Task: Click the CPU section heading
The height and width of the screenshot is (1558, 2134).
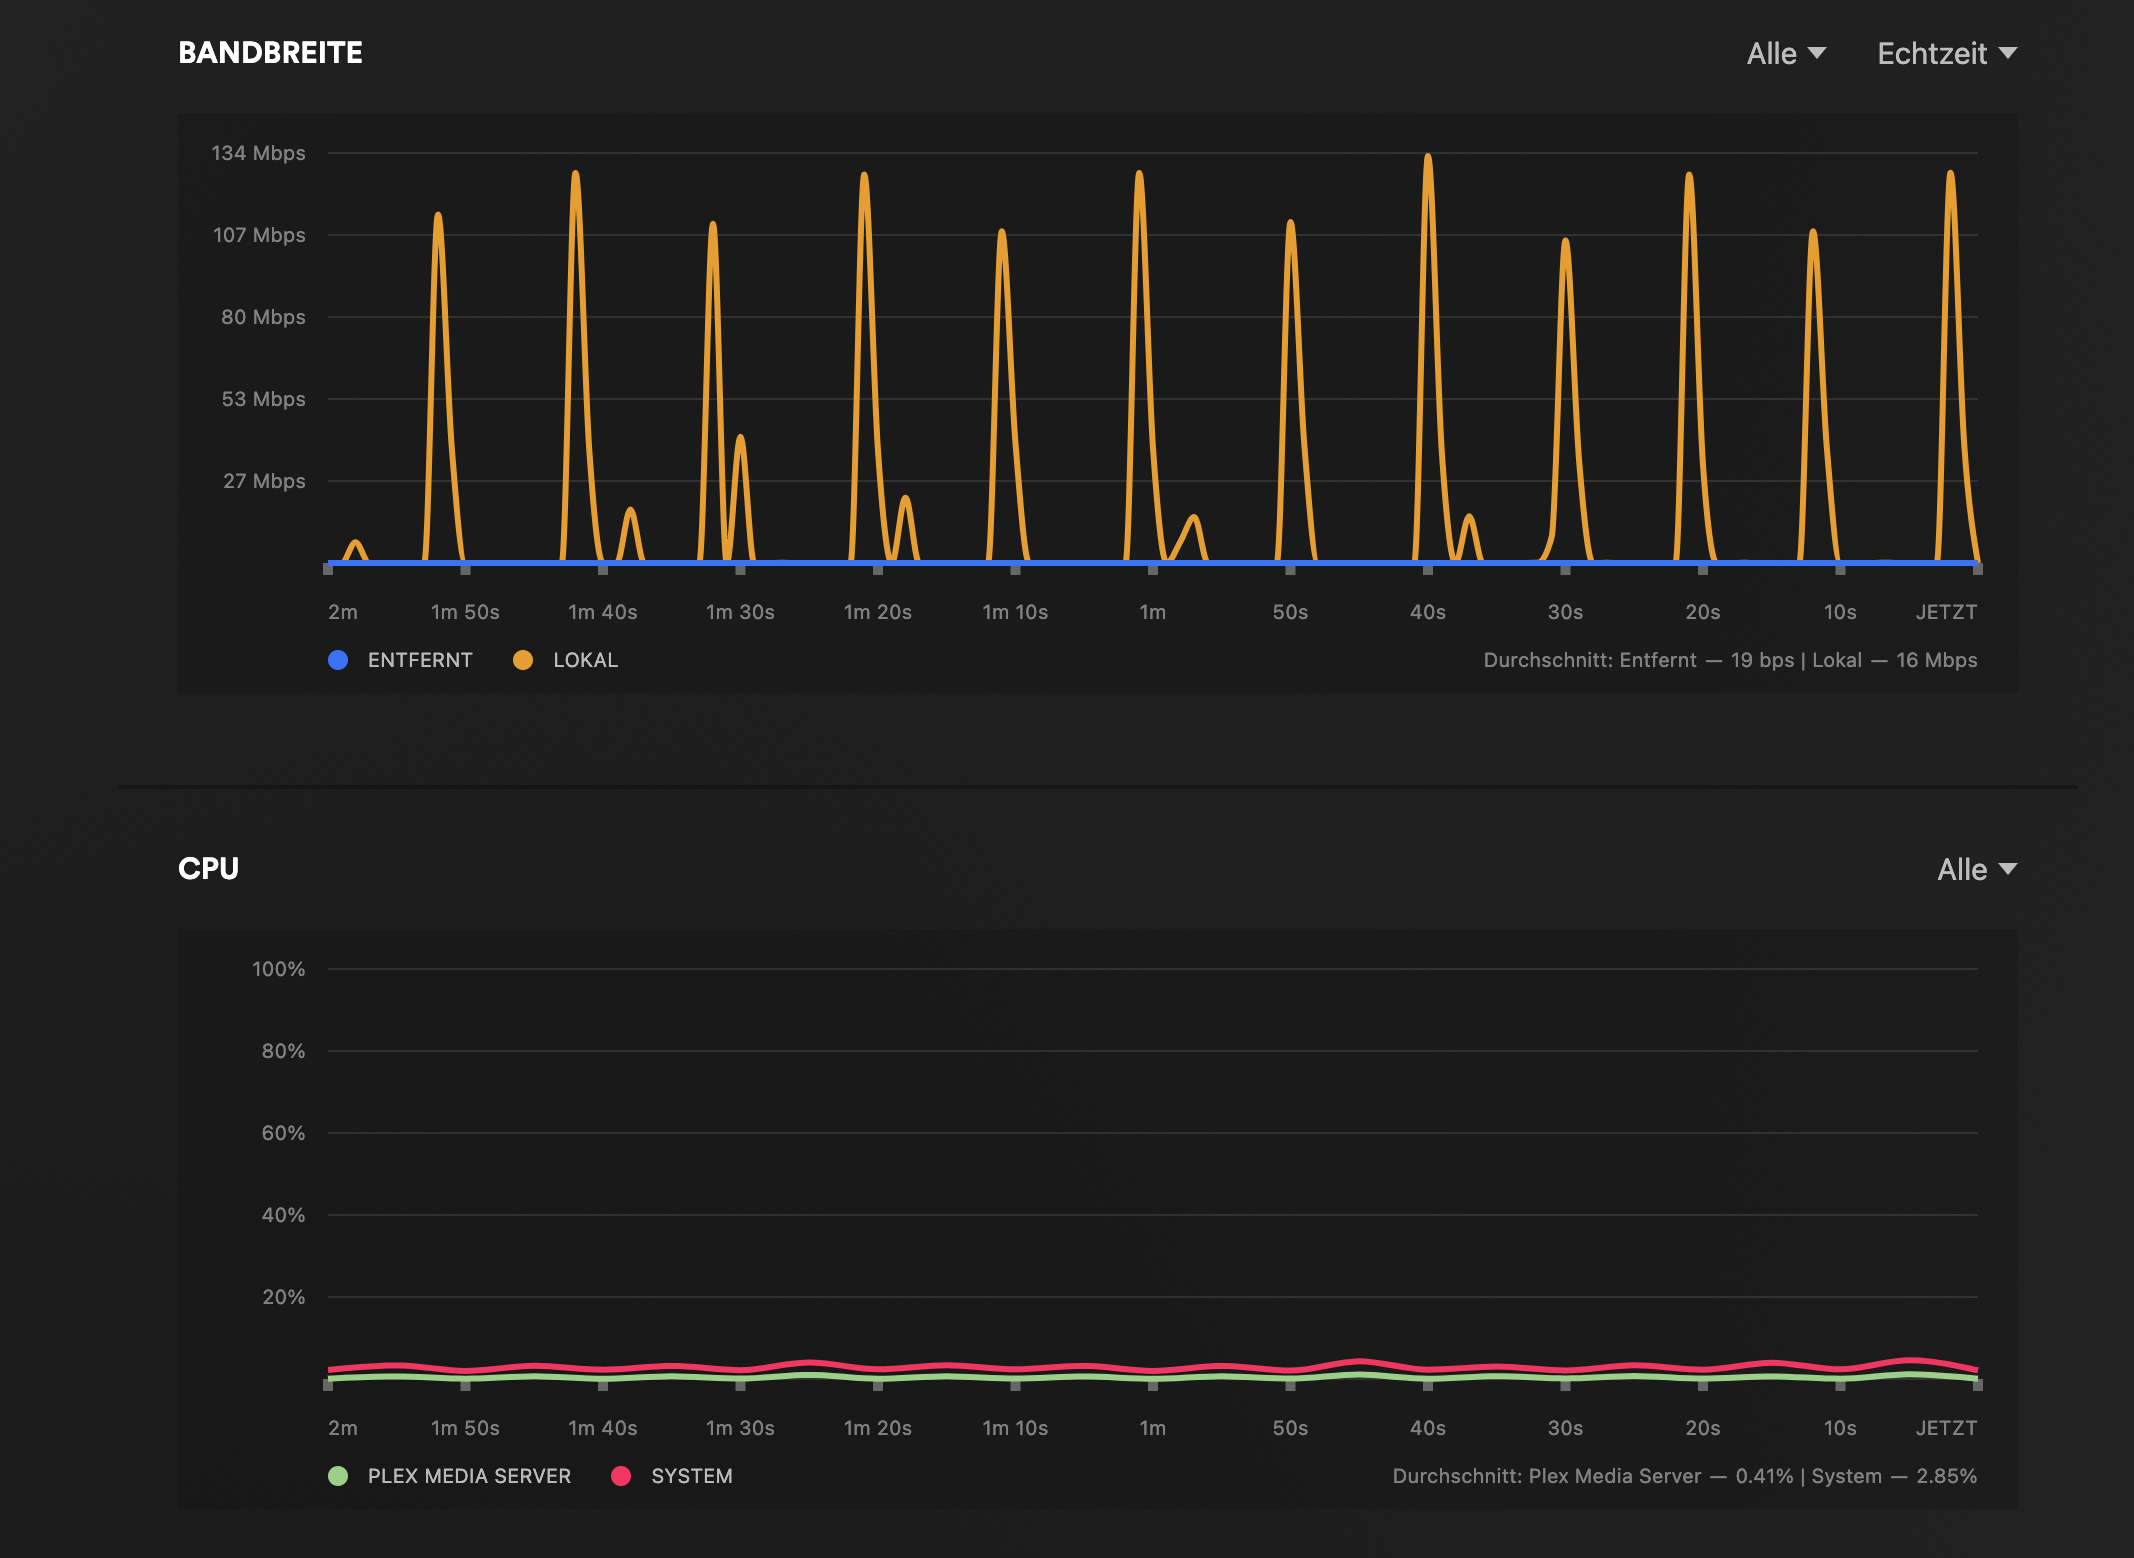Action: [208, 869]
